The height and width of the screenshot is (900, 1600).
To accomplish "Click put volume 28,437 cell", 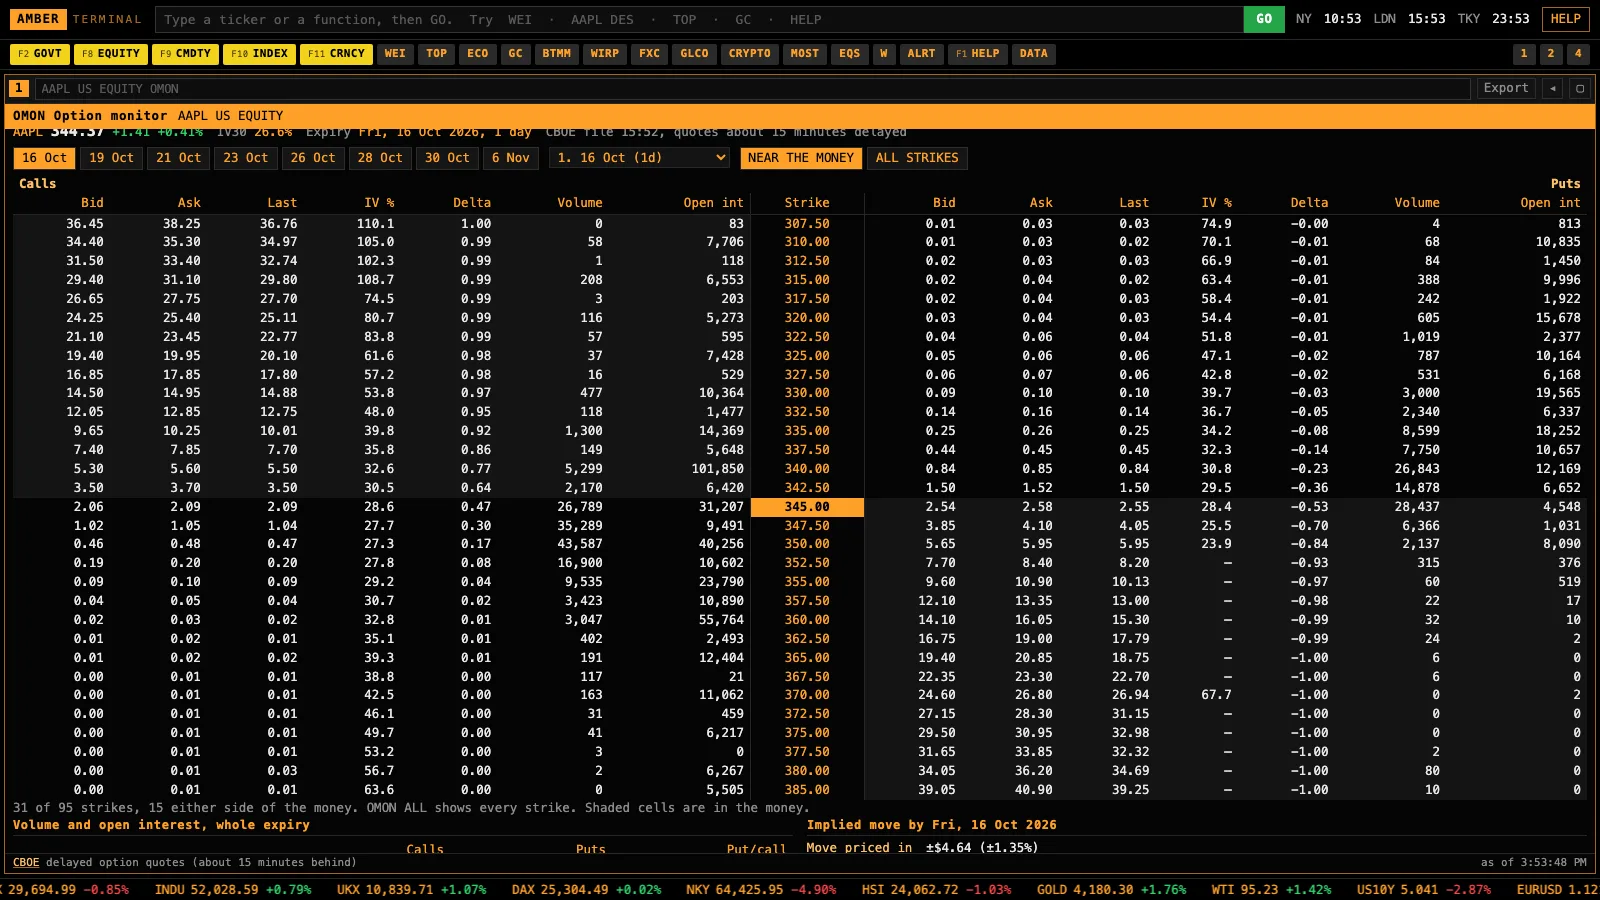I will click(1417, 507).
